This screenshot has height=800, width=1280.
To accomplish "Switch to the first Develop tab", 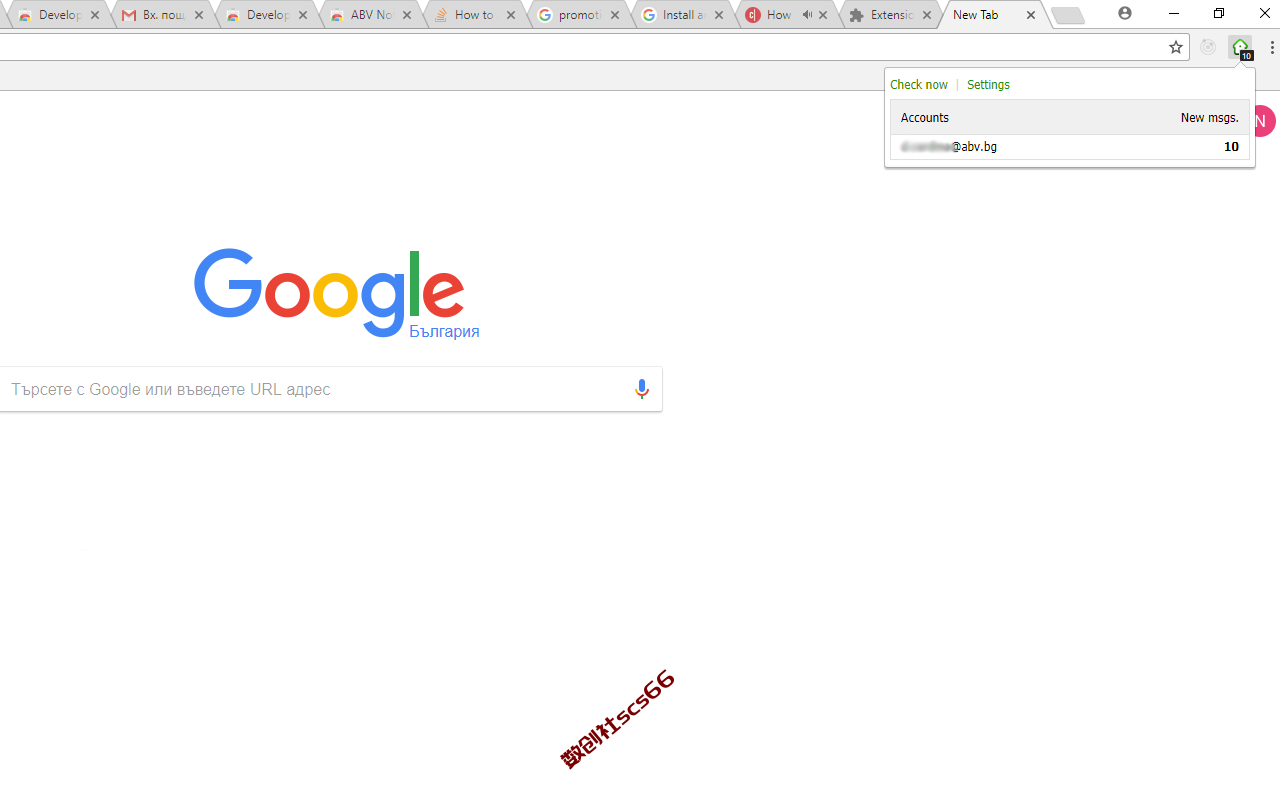I will click(x=58, y=15).
